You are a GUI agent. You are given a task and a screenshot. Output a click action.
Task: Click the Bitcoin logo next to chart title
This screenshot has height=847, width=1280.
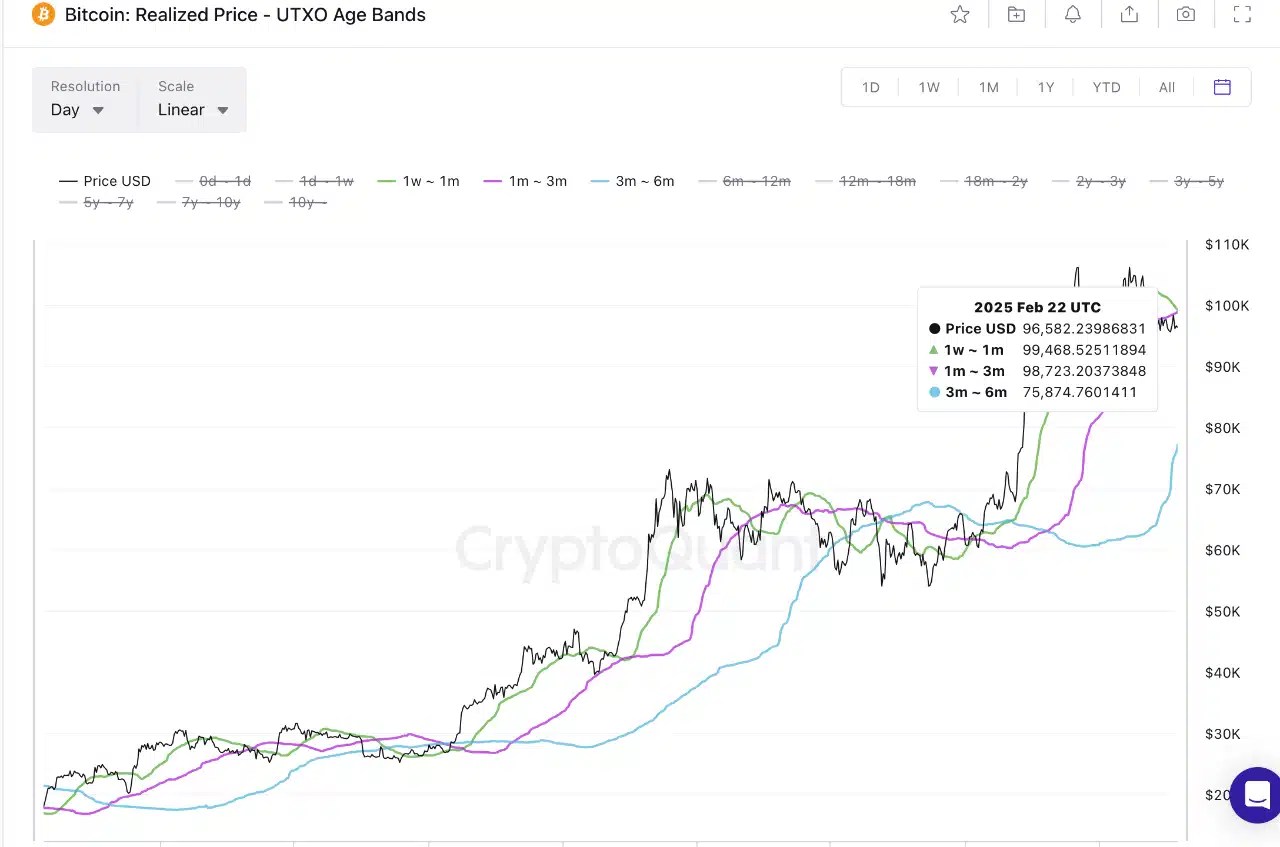(42, 14)
